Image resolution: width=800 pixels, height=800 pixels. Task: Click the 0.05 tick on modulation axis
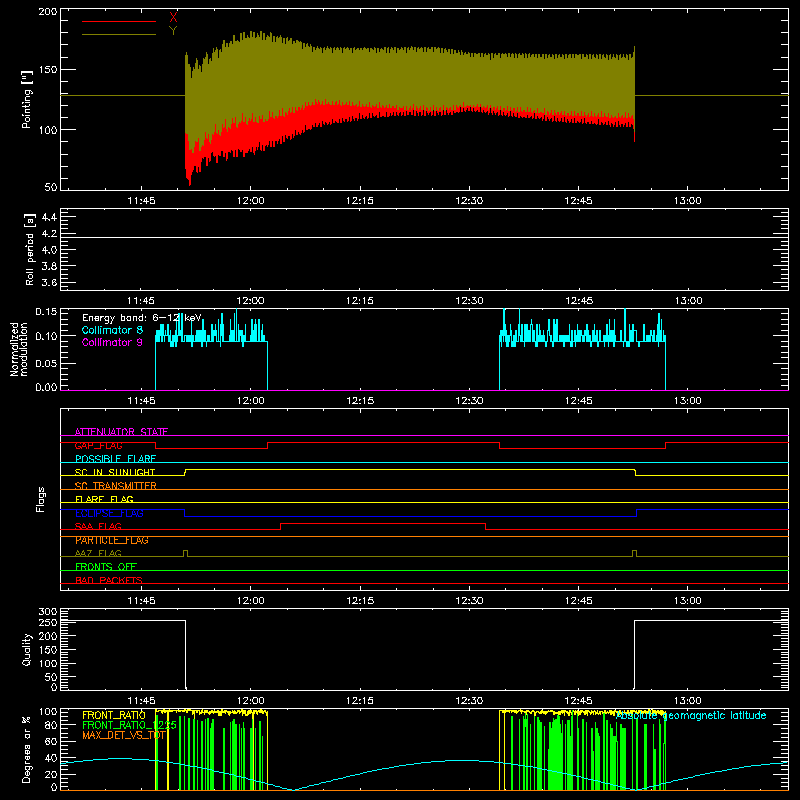tap(46, 363)
